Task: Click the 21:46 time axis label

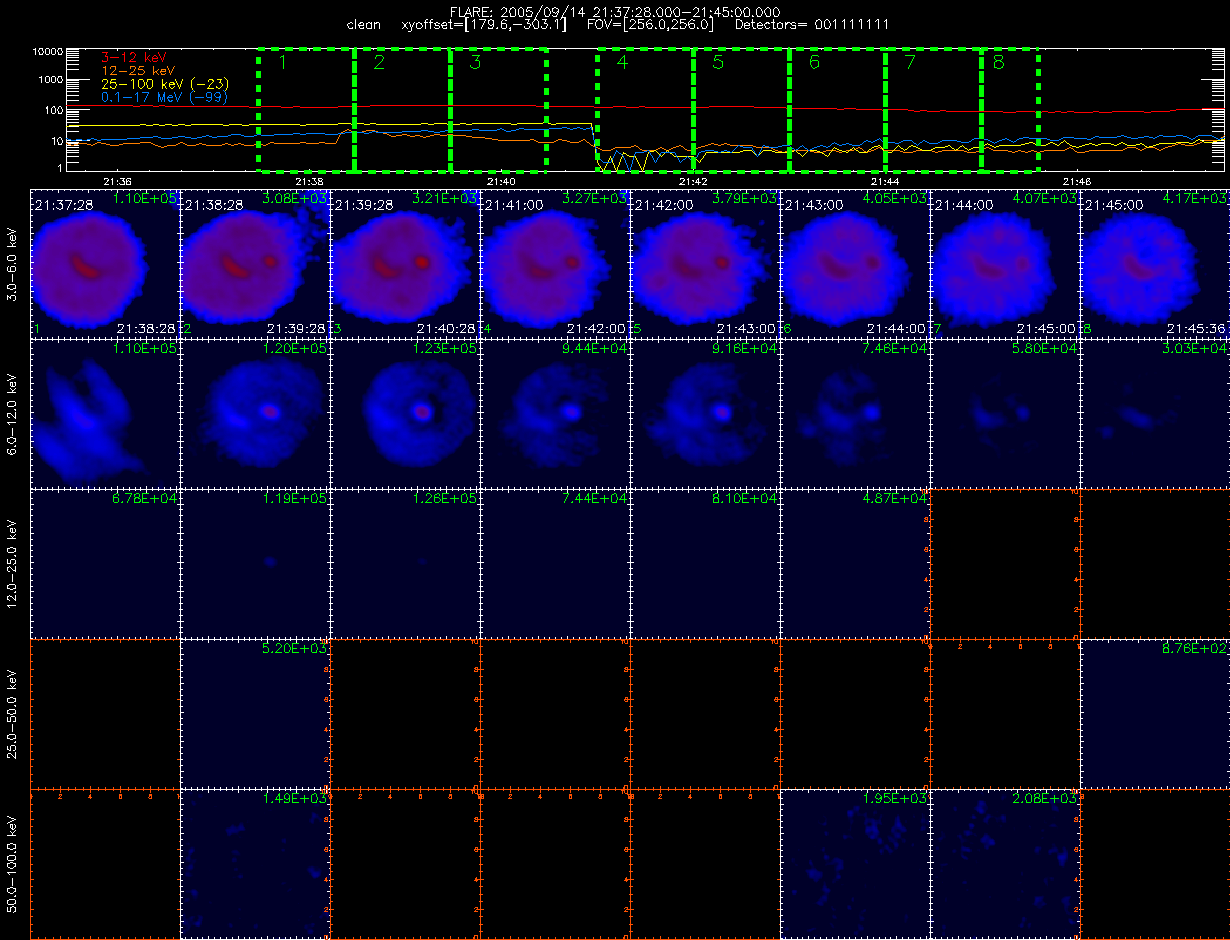Action: (x=1077, y=181)
